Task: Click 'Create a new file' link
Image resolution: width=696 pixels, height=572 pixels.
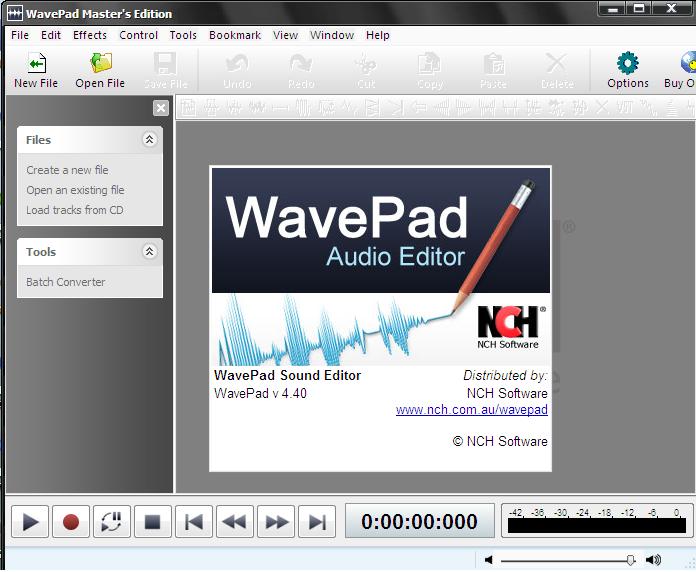Action: [x=67, y=170]
